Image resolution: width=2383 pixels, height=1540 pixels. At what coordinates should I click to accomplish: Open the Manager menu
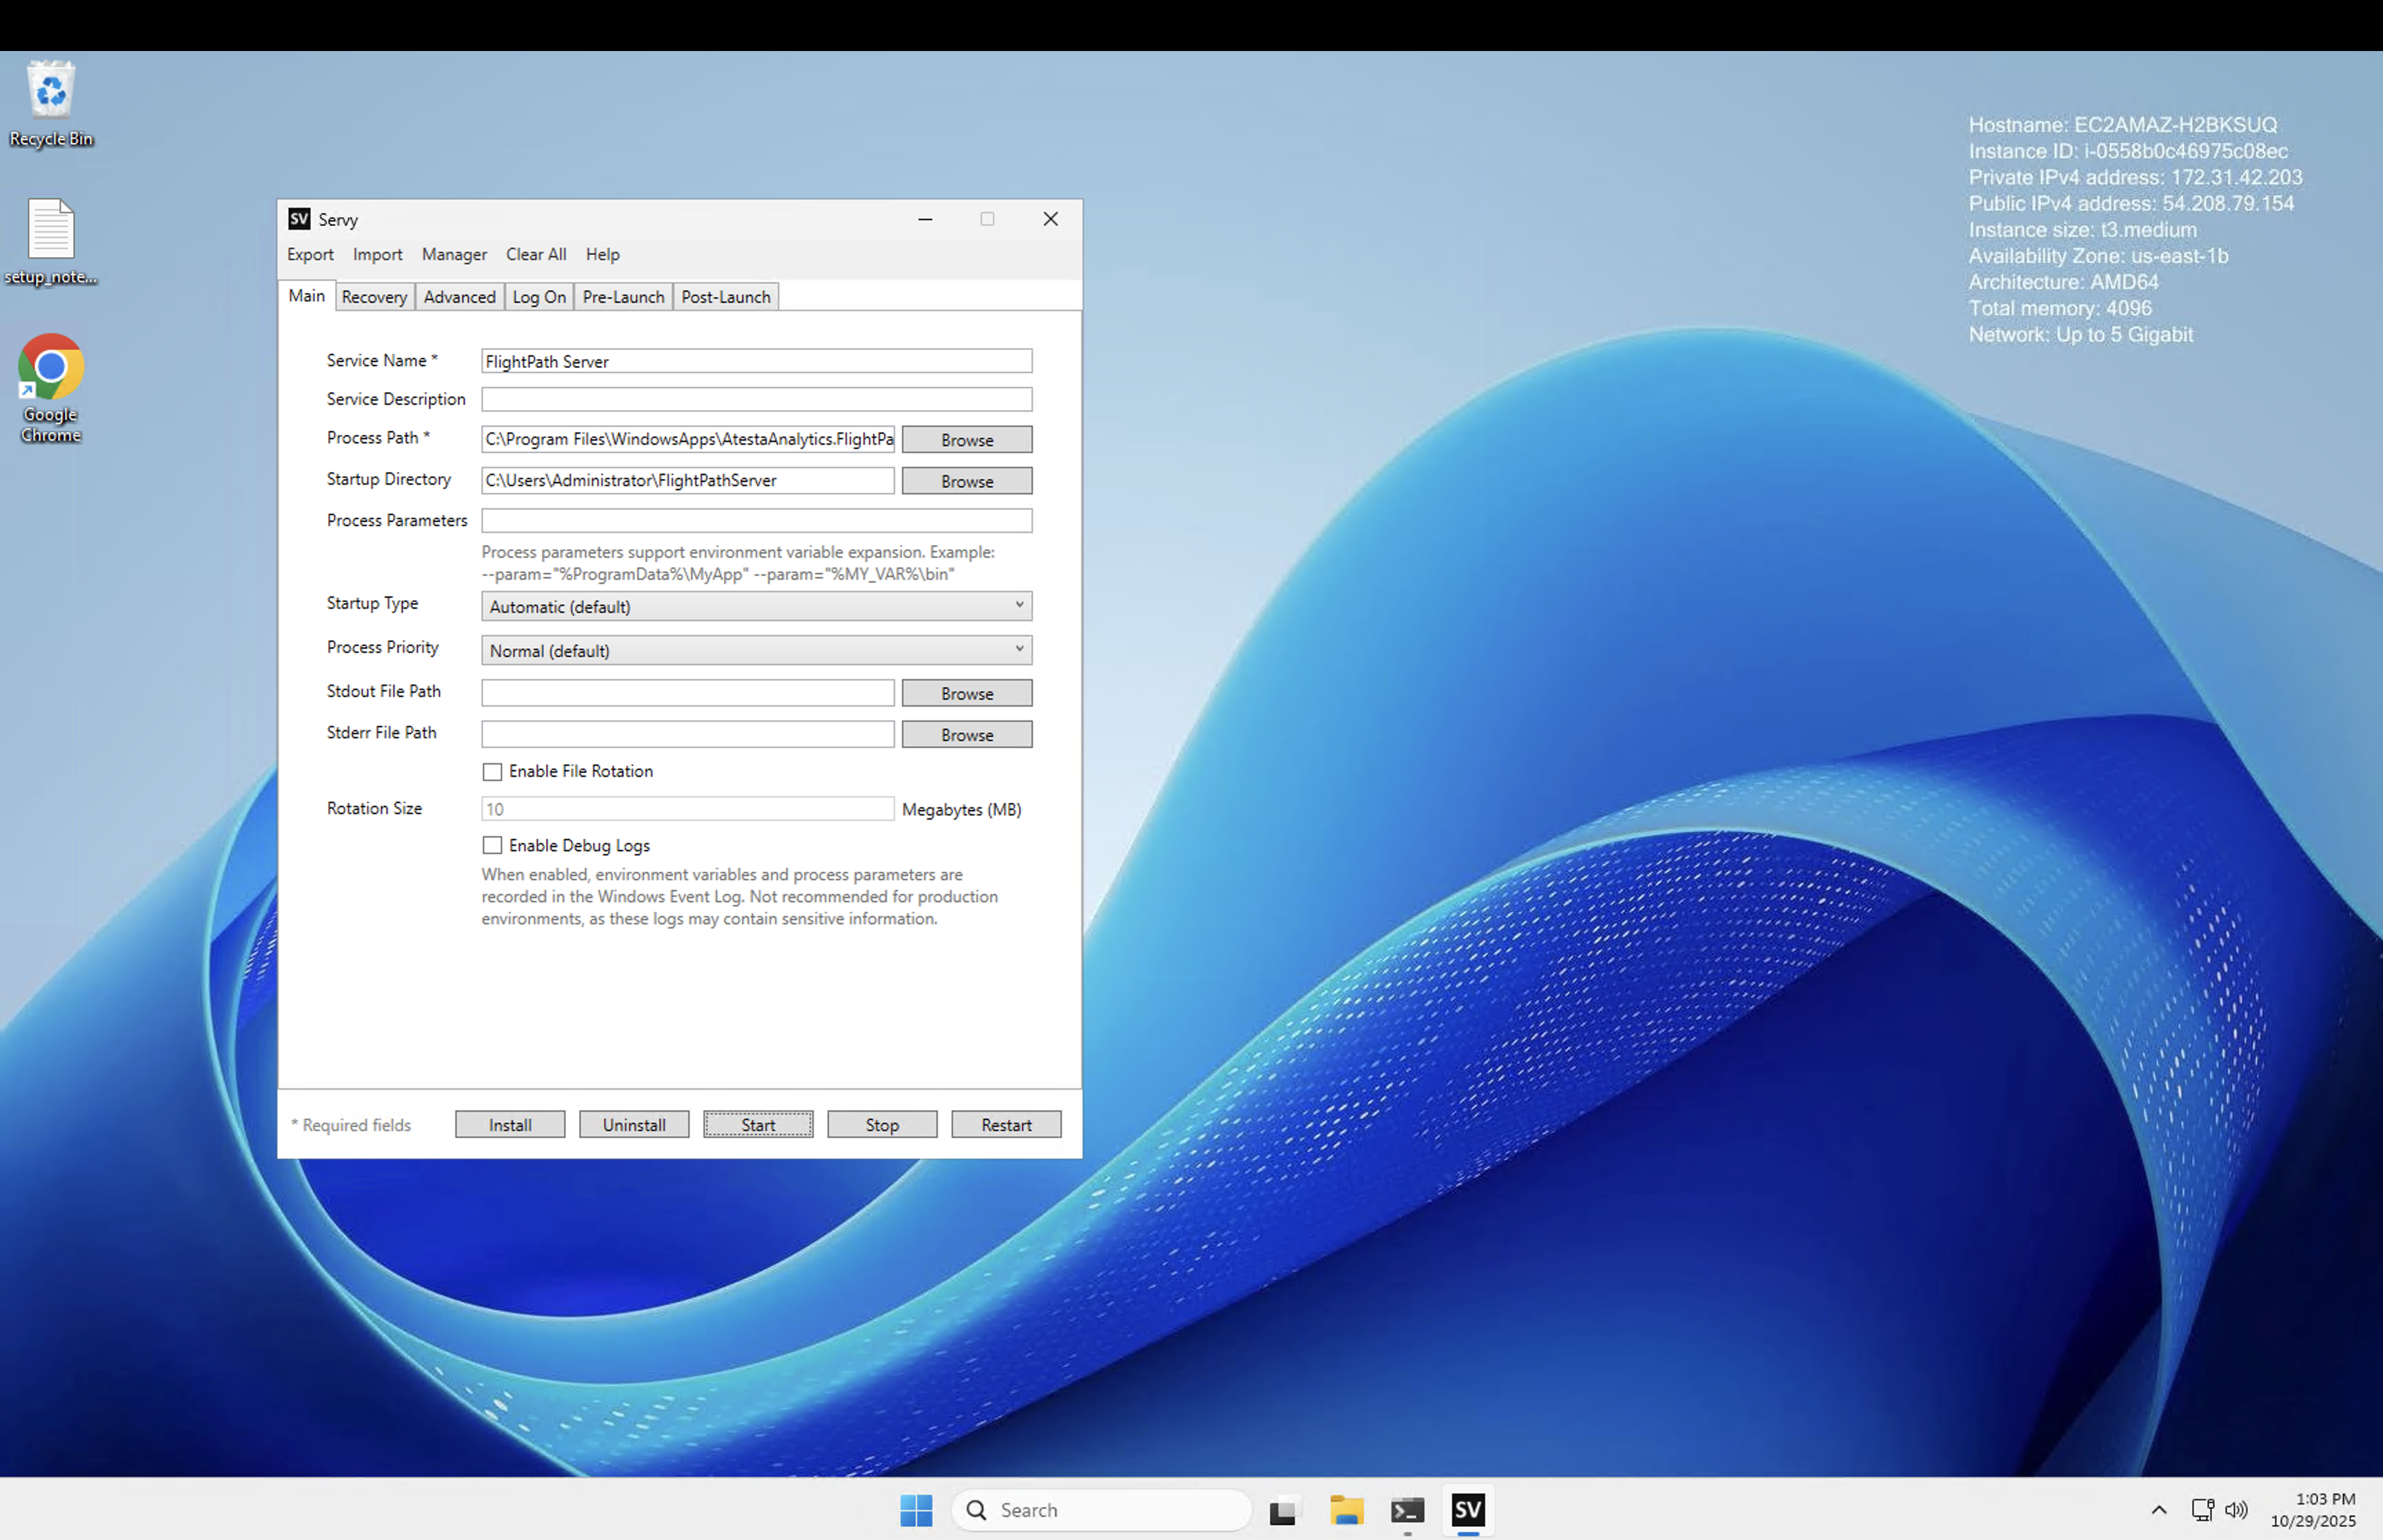[454, 254]
